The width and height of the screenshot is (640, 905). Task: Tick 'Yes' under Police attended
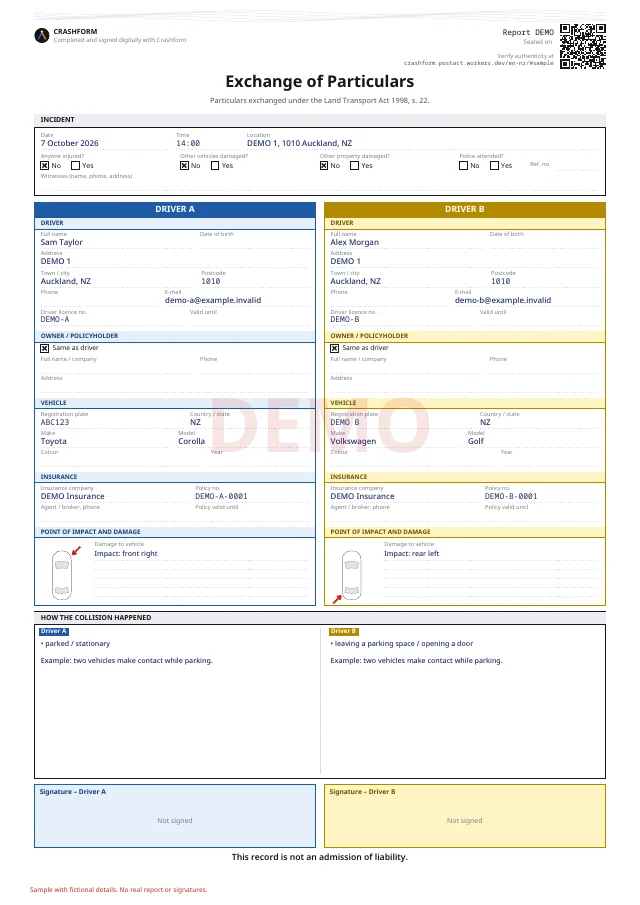(x=495, y=166)
